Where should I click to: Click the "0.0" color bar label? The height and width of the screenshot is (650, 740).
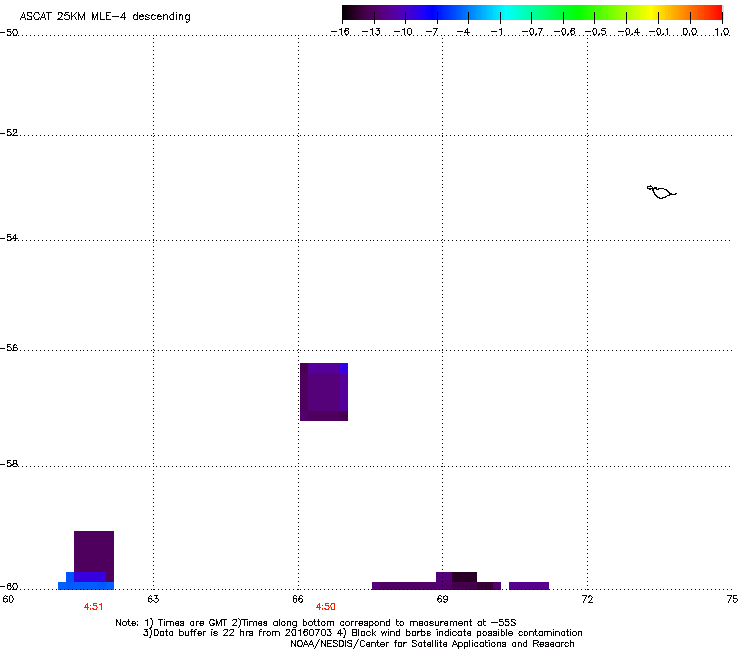coord(690,32)
